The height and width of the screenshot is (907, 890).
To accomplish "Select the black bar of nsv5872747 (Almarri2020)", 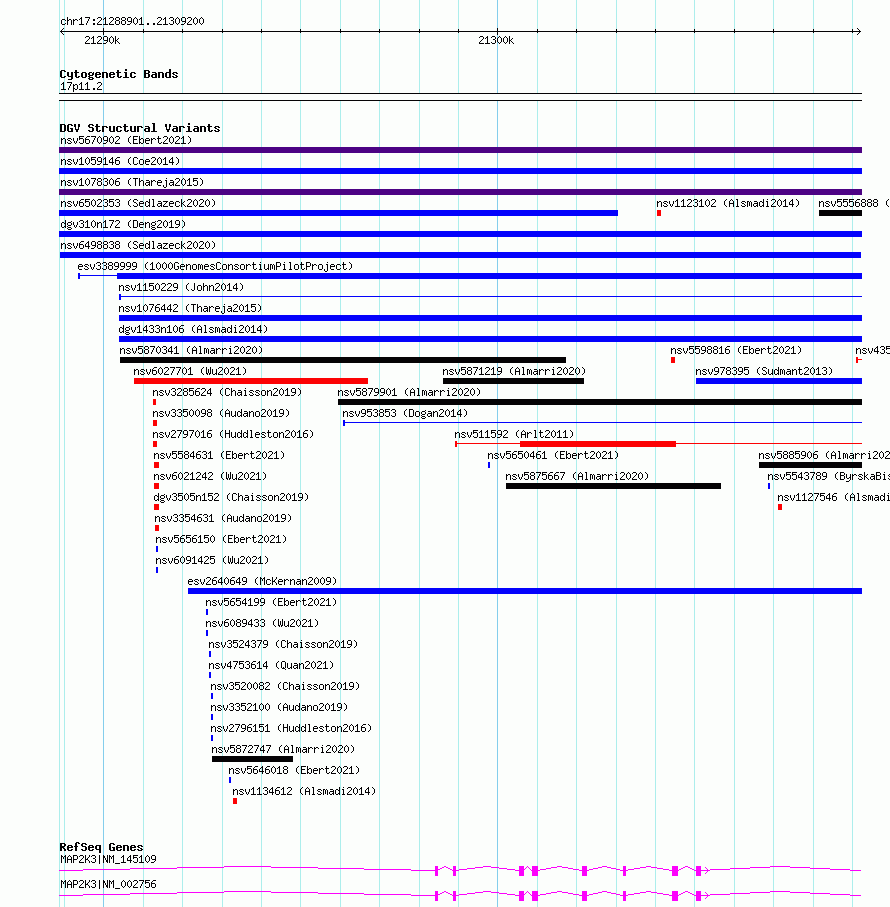I will point(252,759).
